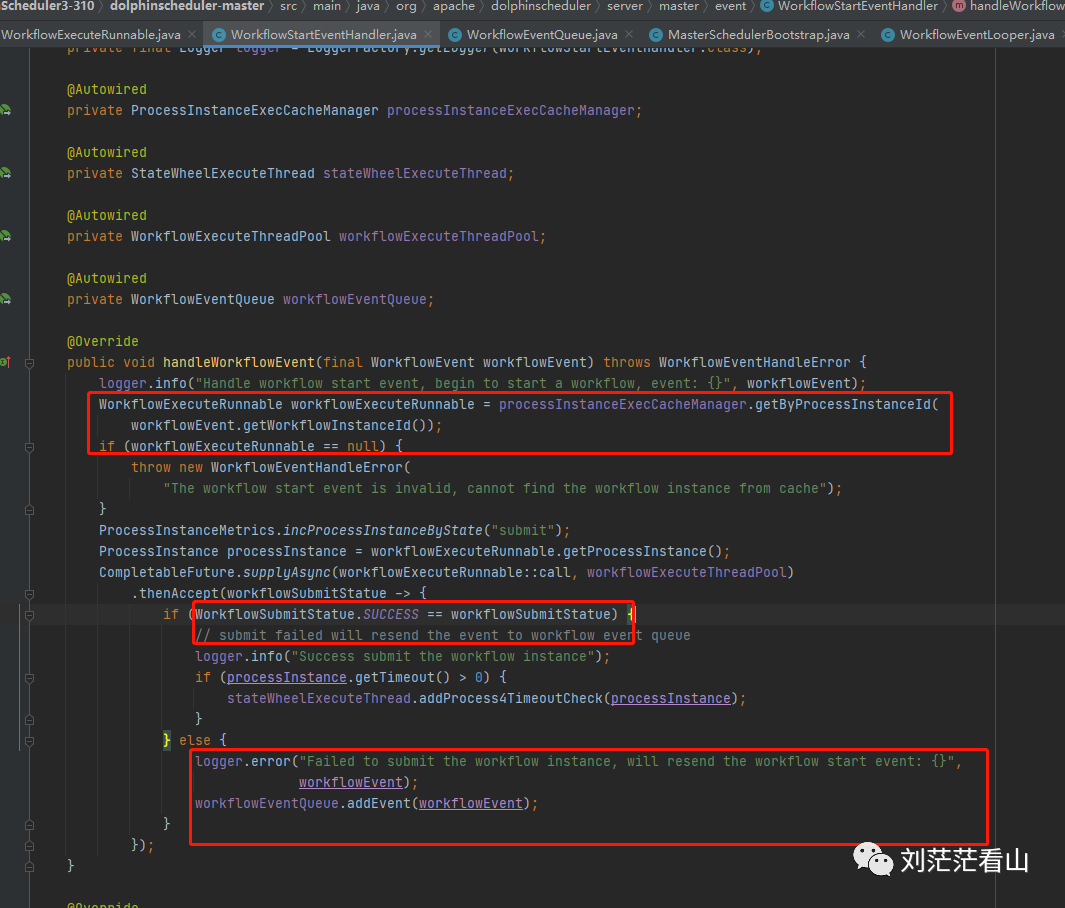
Task: Select the WorkflowStartEventHandler.java tab
Action: [323, 35]
